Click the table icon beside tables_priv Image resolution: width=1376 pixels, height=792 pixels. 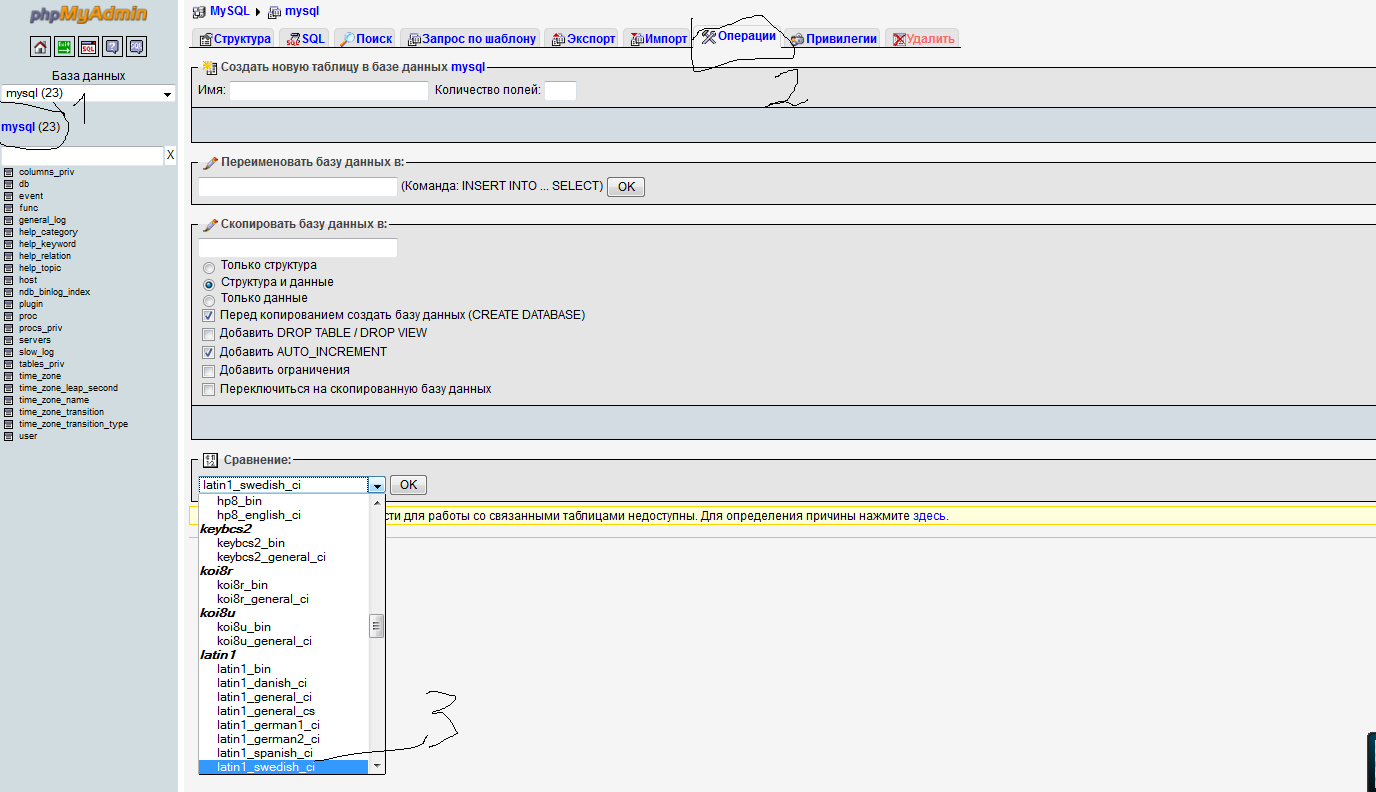click(9, 364)
